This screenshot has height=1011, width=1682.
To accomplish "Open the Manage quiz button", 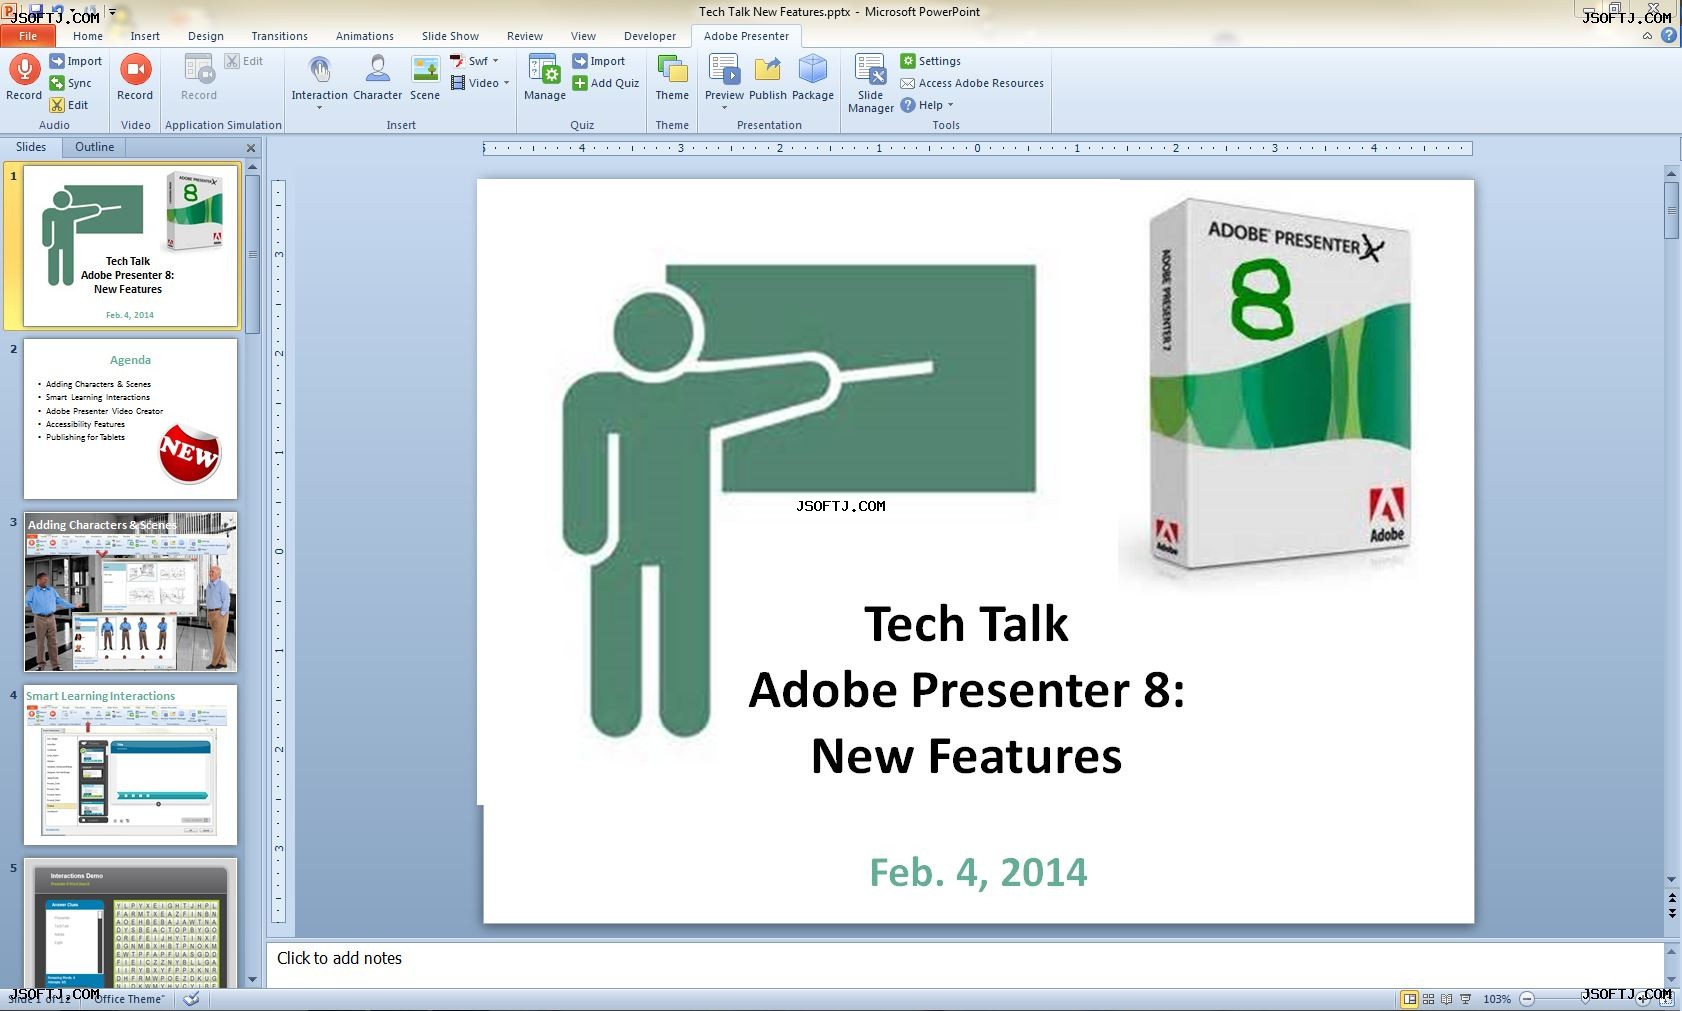I will (x=544, y=77).
